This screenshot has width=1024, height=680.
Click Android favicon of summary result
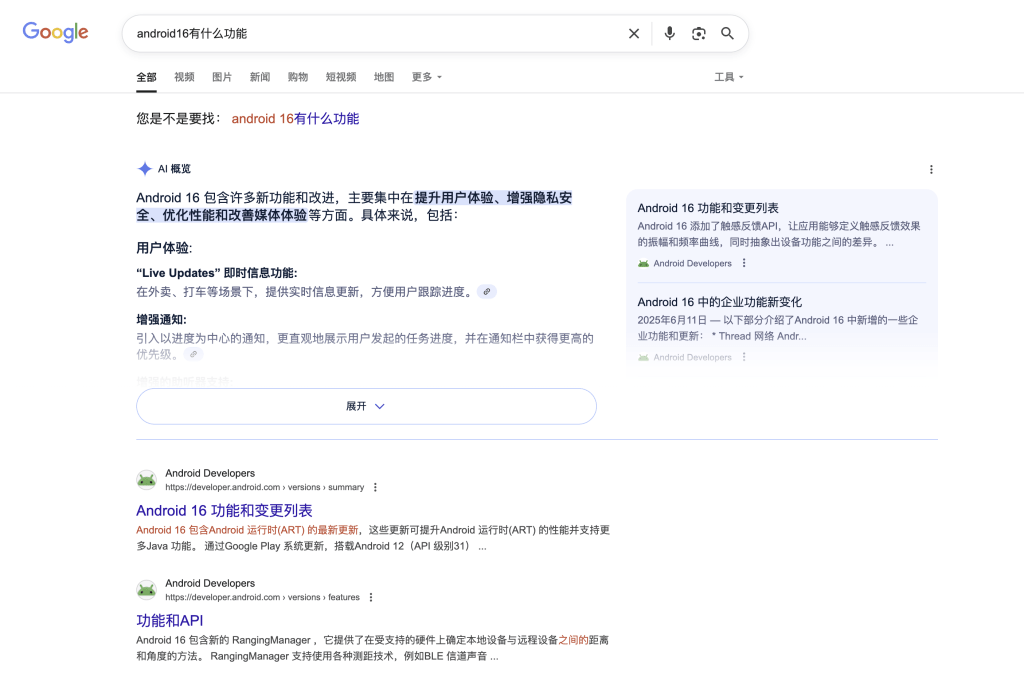click(x=146, y=480)
